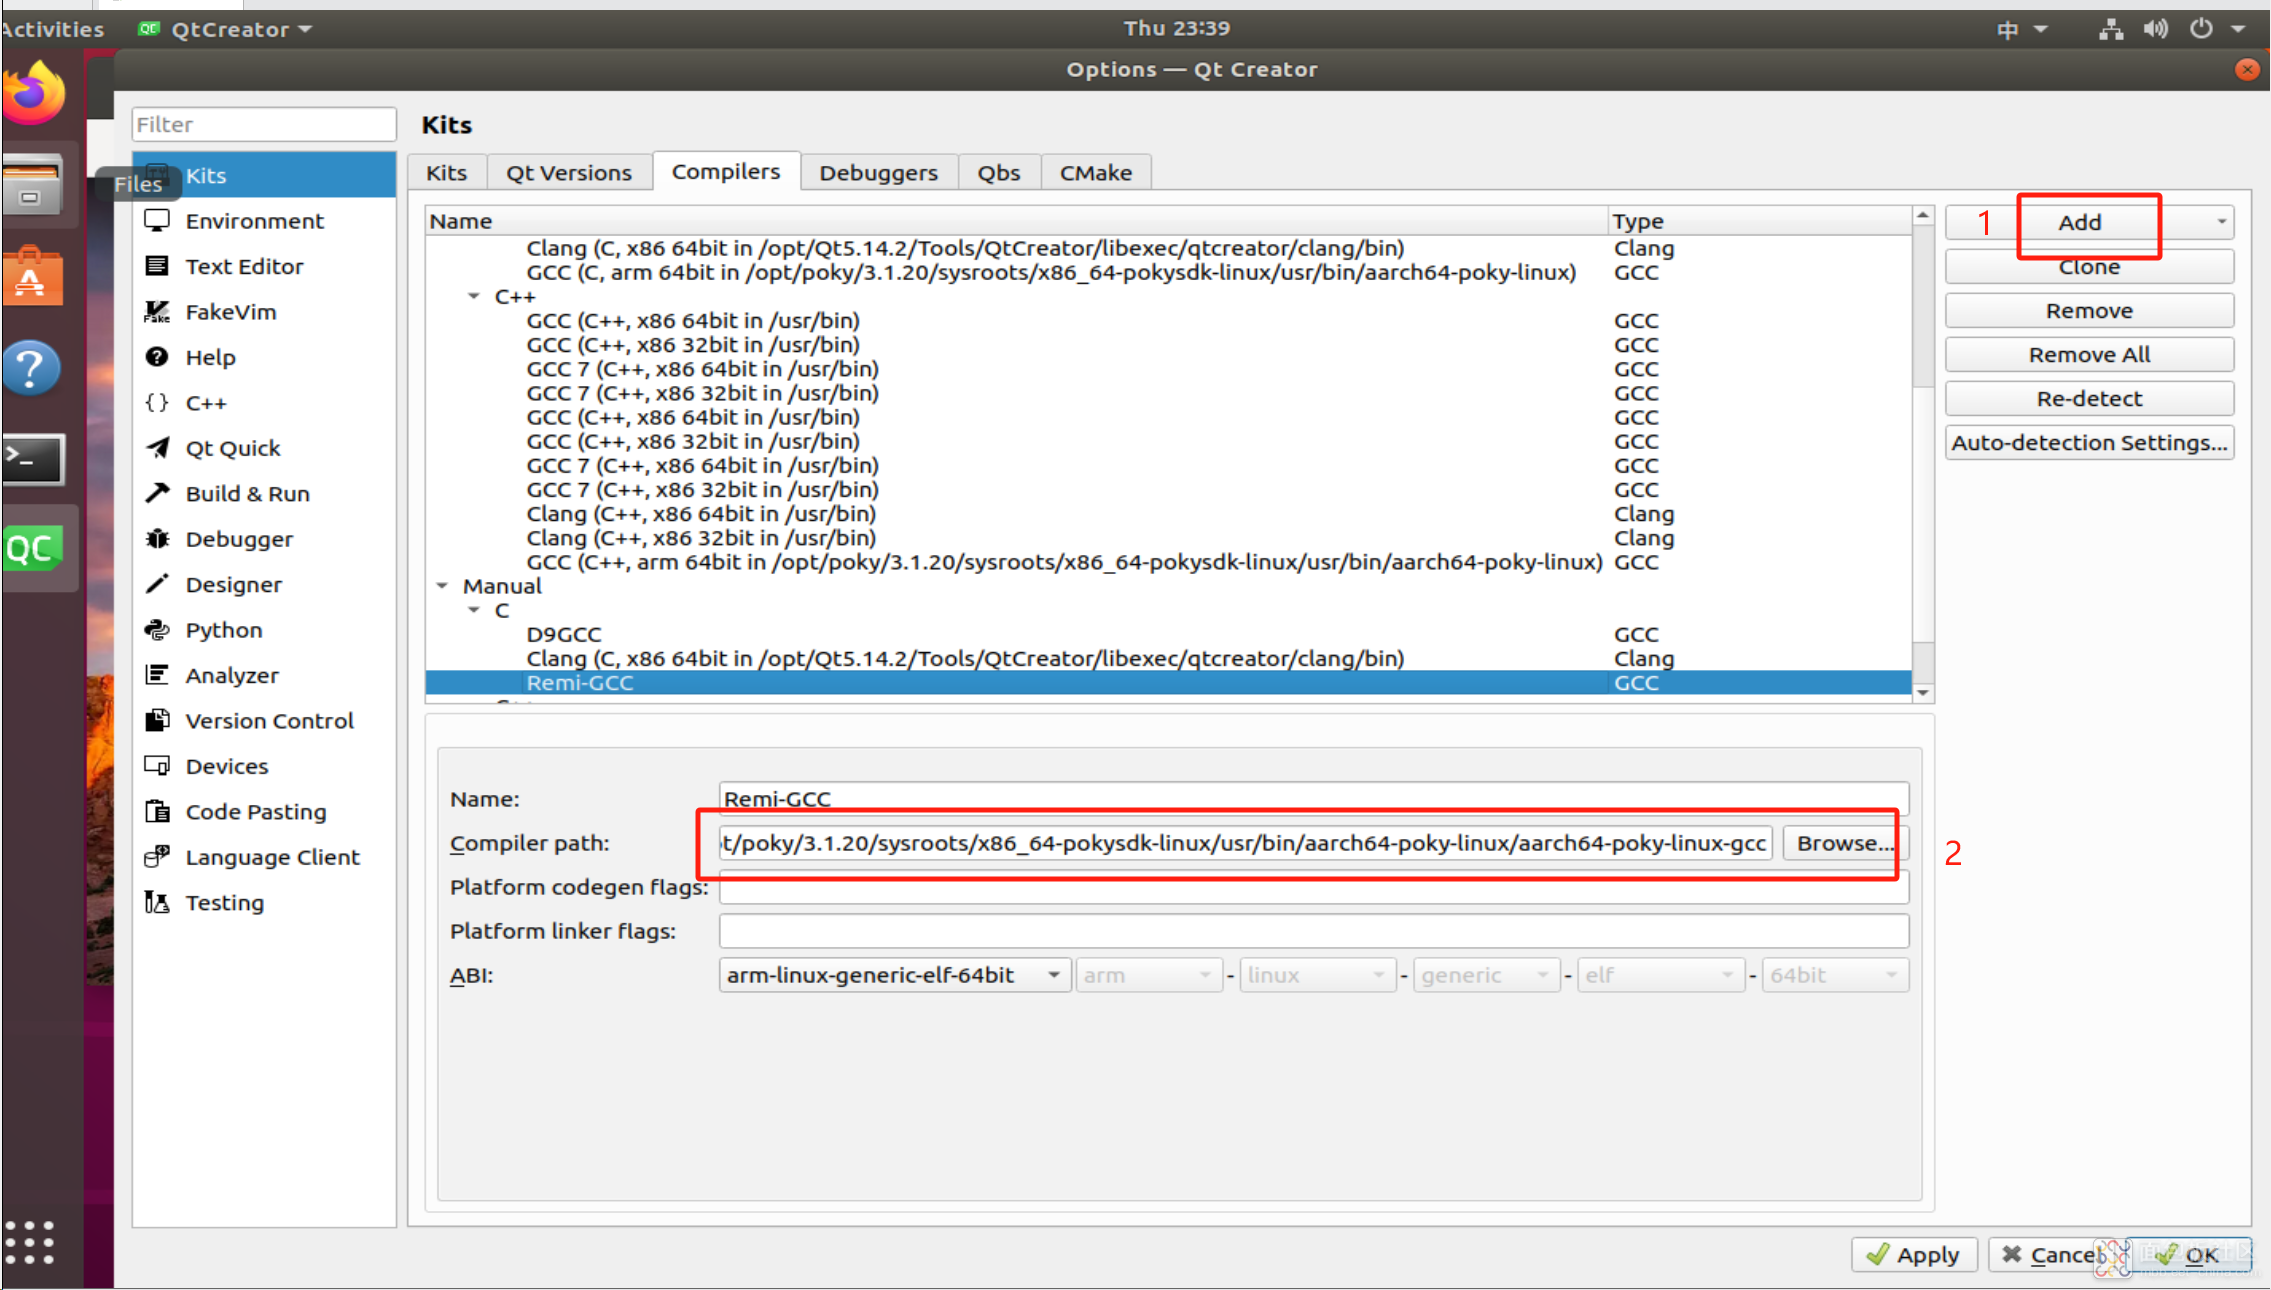Launch Firefox from the Ubuntu dock
2271x1290 pixels.
[x=35, y=93]
